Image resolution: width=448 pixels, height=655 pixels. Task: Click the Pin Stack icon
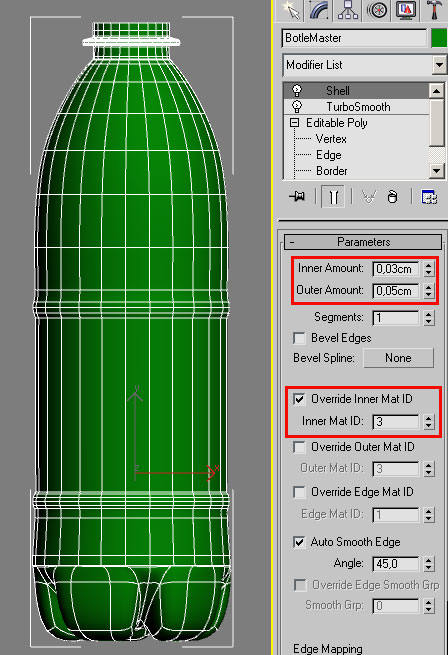[x=297, y=196]
